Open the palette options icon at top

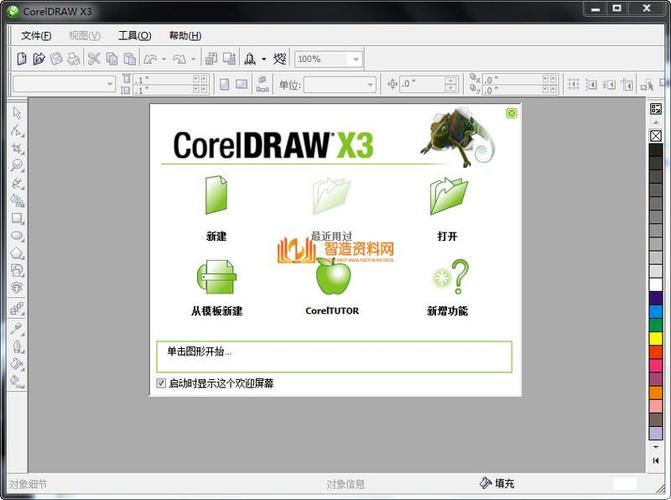tap(656, 109)
